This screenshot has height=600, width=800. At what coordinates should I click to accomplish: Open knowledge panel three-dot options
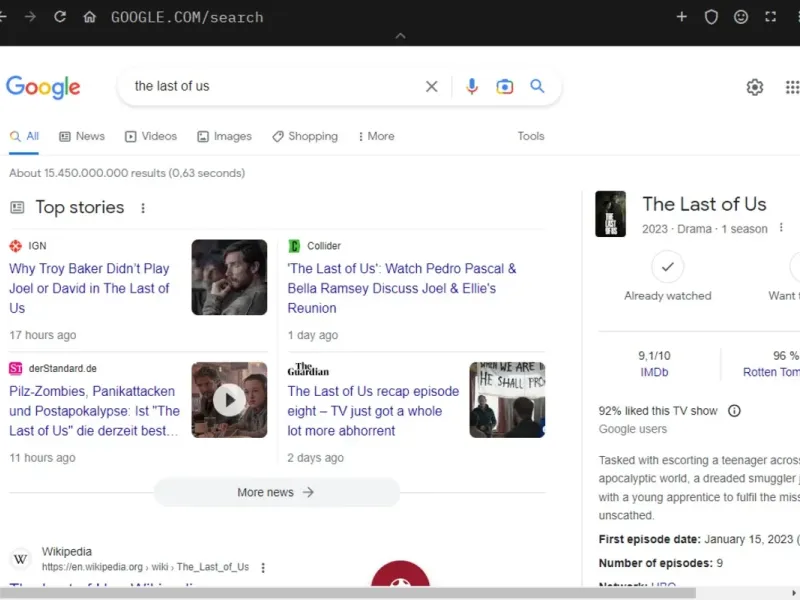781,228
